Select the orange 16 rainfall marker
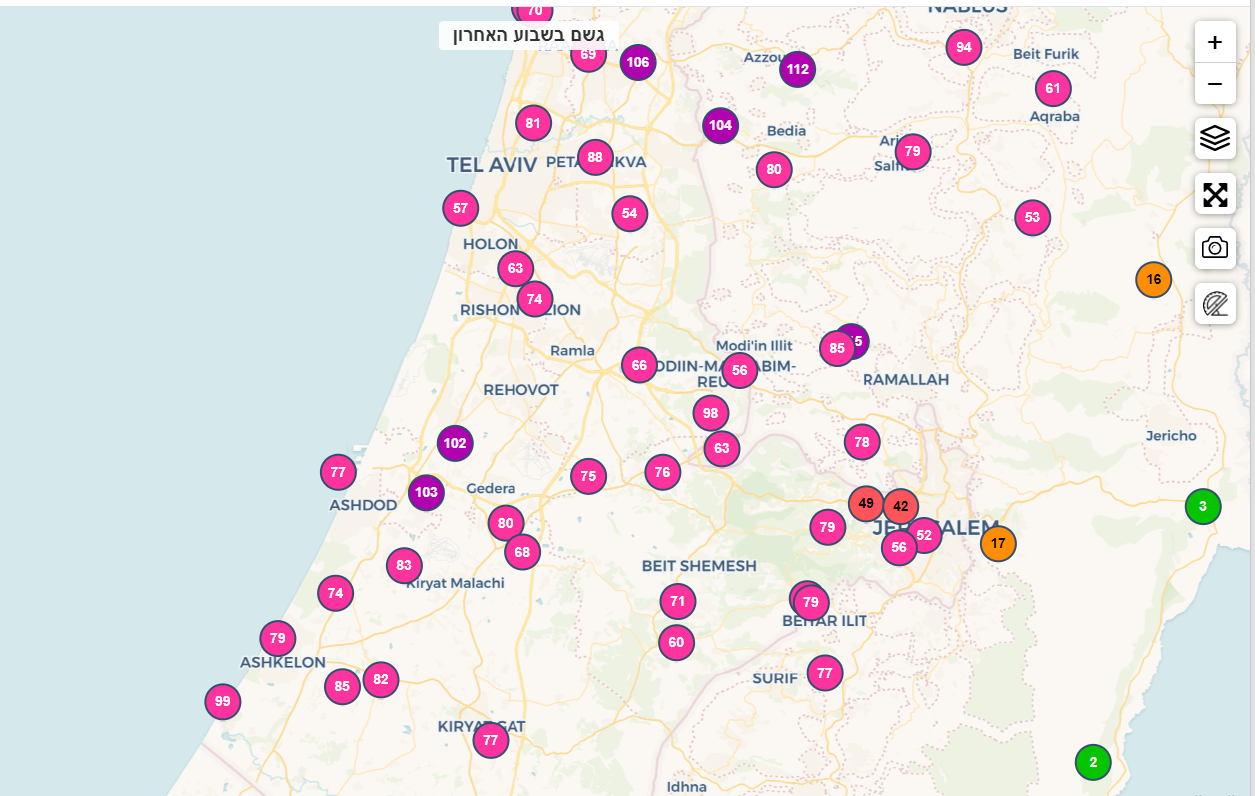The width and height of the screenshot is (1255, 796). click(x=1153, y=279)
